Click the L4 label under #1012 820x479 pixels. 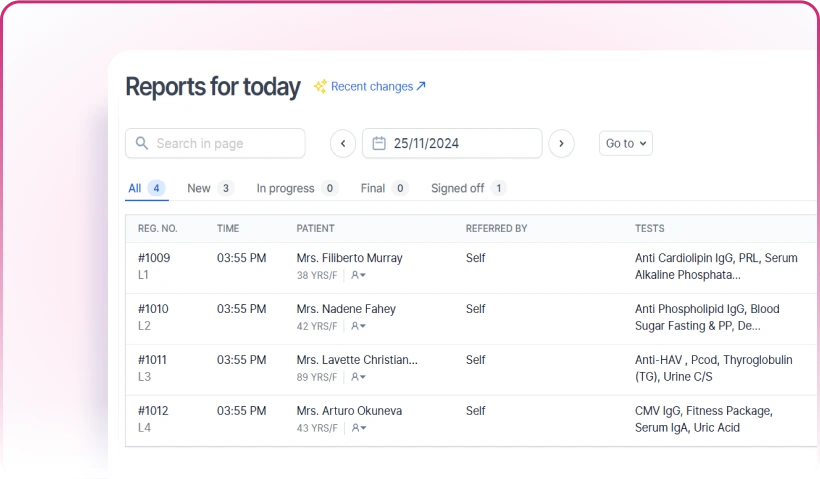pyautogui.click(x=144, y=428)
